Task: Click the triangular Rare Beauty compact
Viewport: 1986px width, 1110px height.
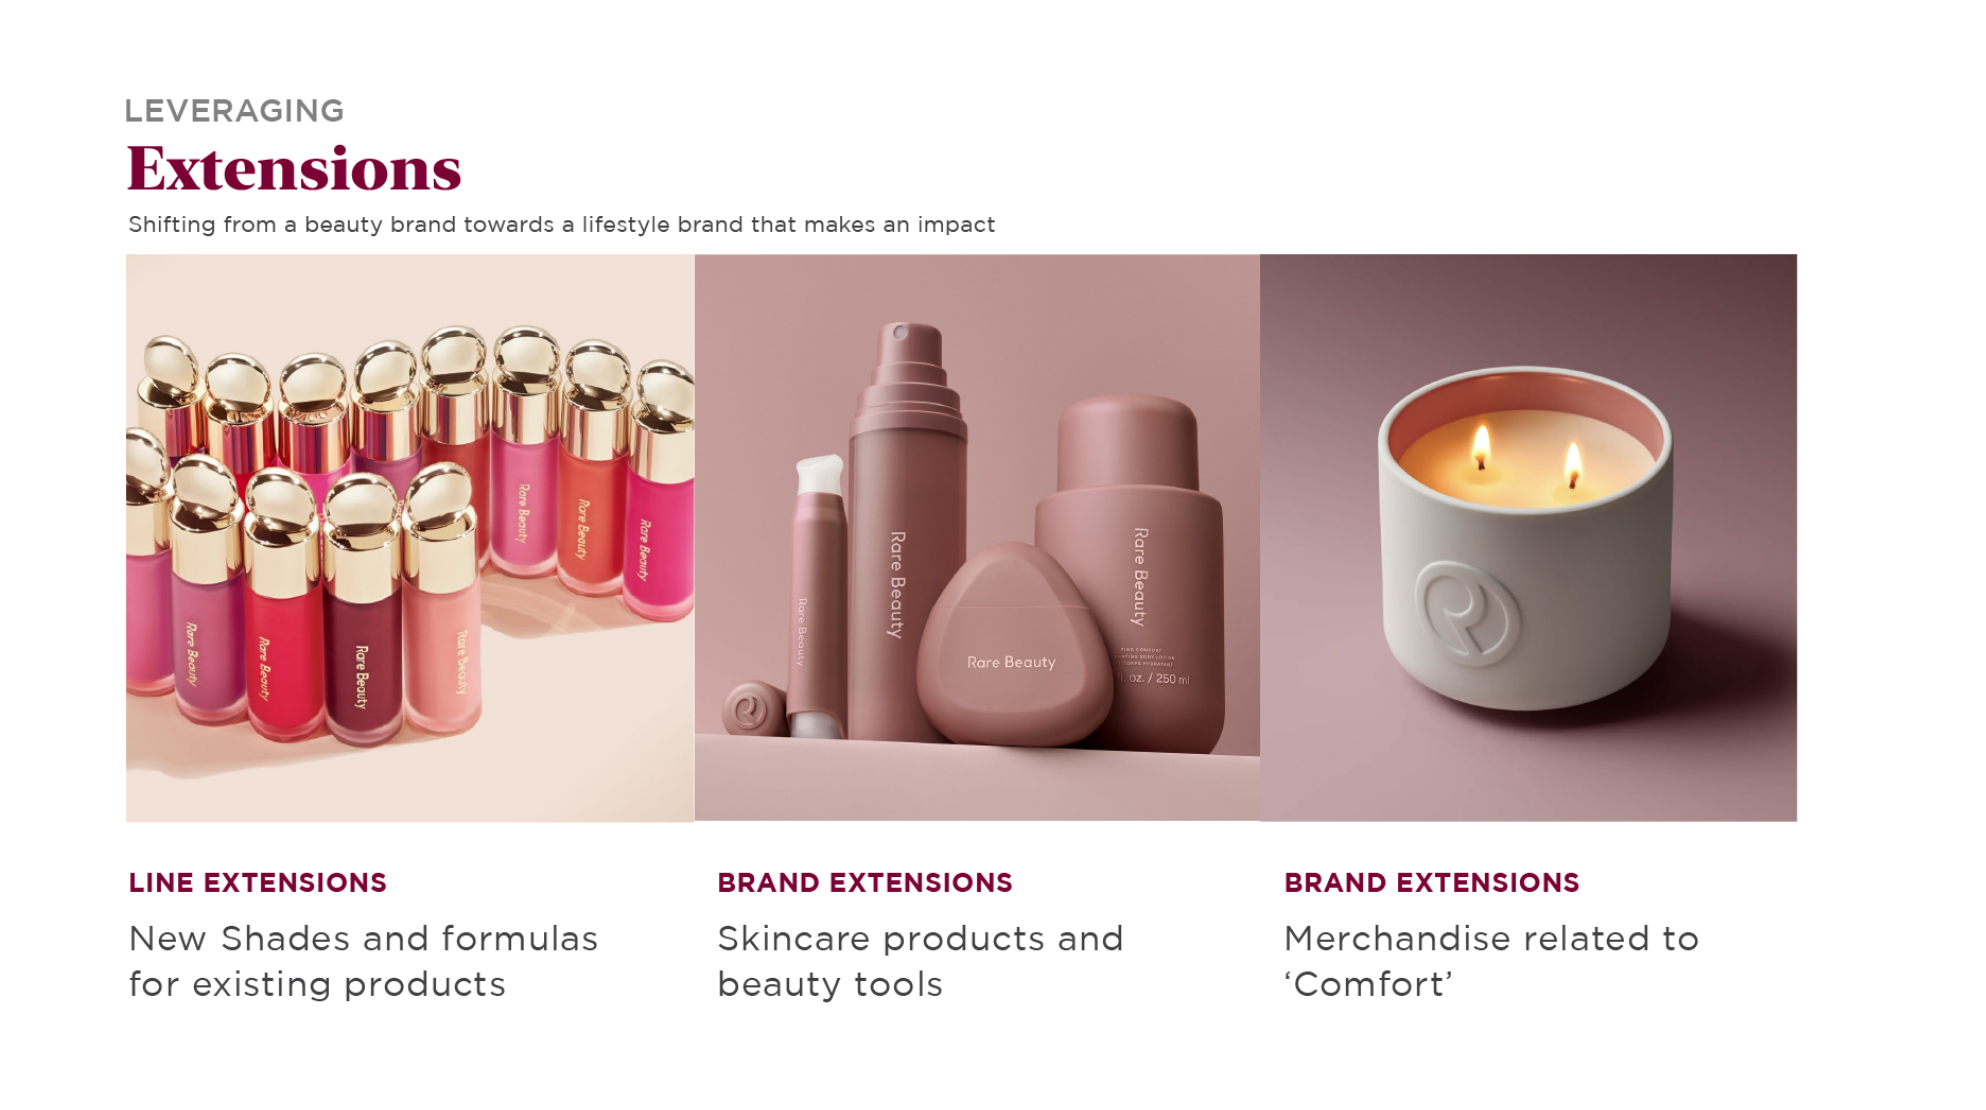Action: click(1012, 646)
